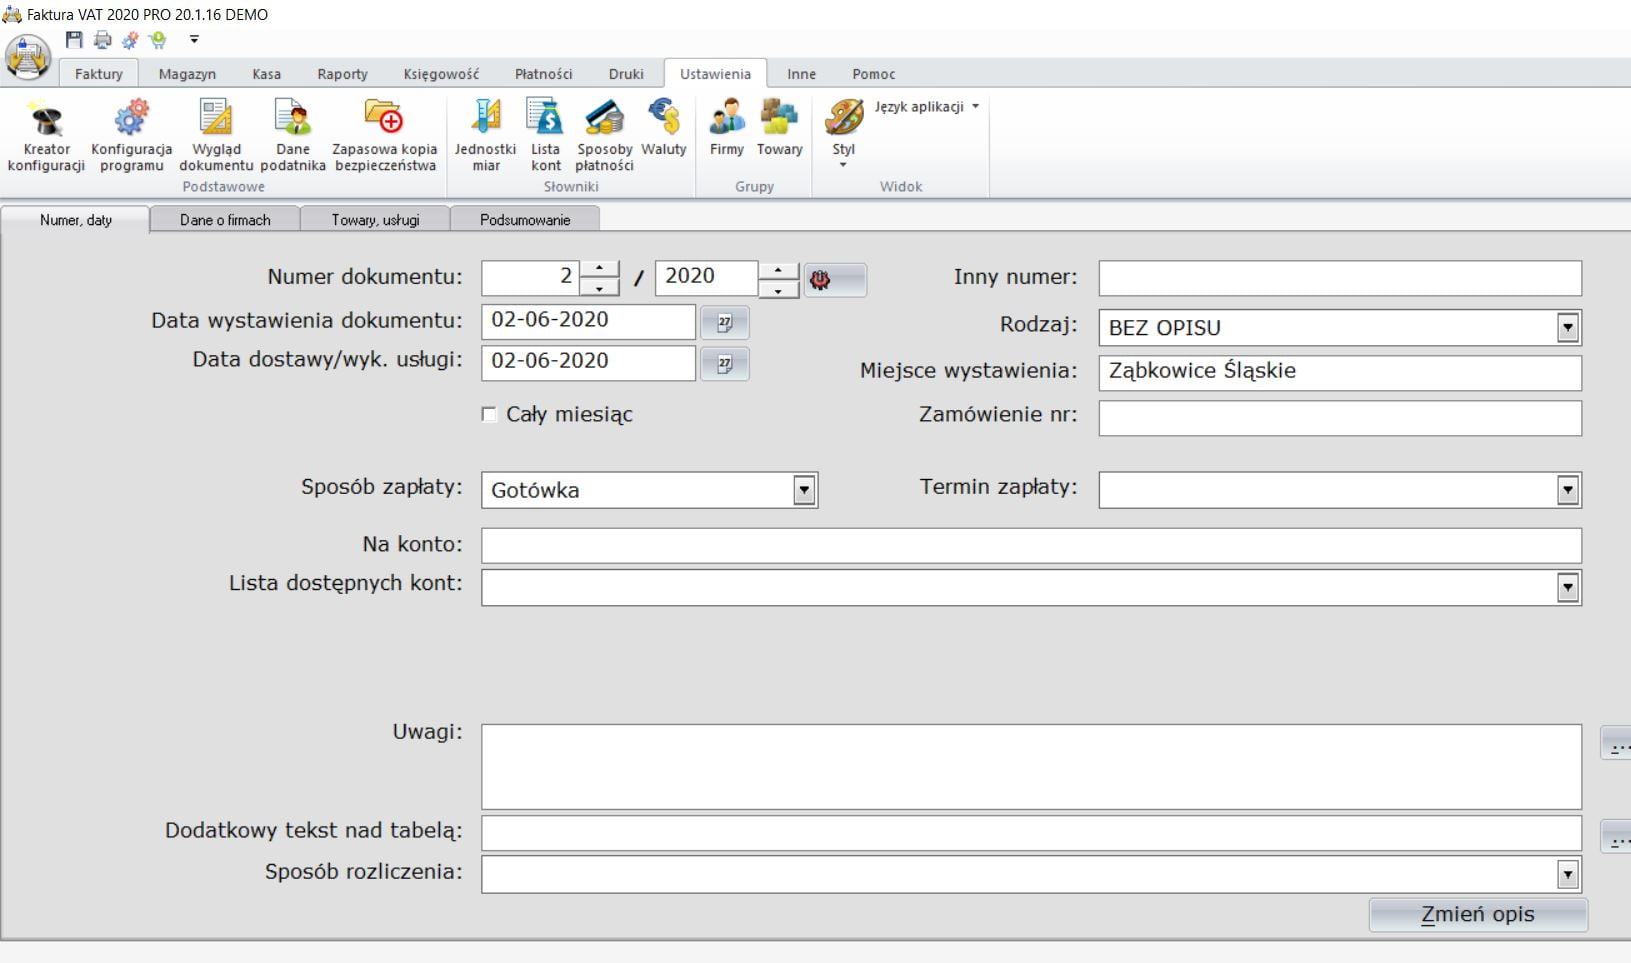Open Rodzaj dropdown list
This screenshot has width=1631, height=963.
point(1567,328)
